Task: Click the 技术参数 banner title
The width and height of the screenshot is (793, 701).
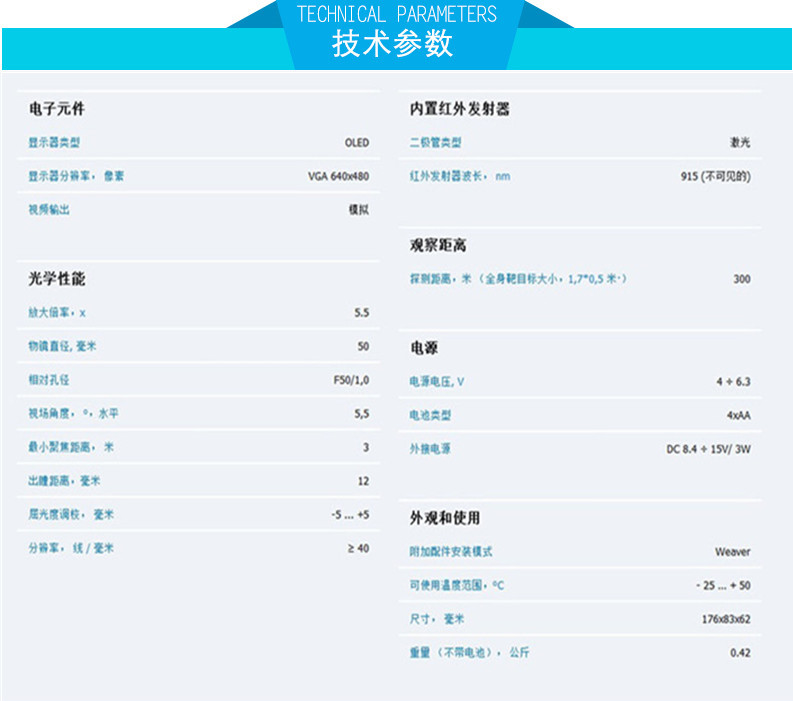Action: (x=393, y=45)
